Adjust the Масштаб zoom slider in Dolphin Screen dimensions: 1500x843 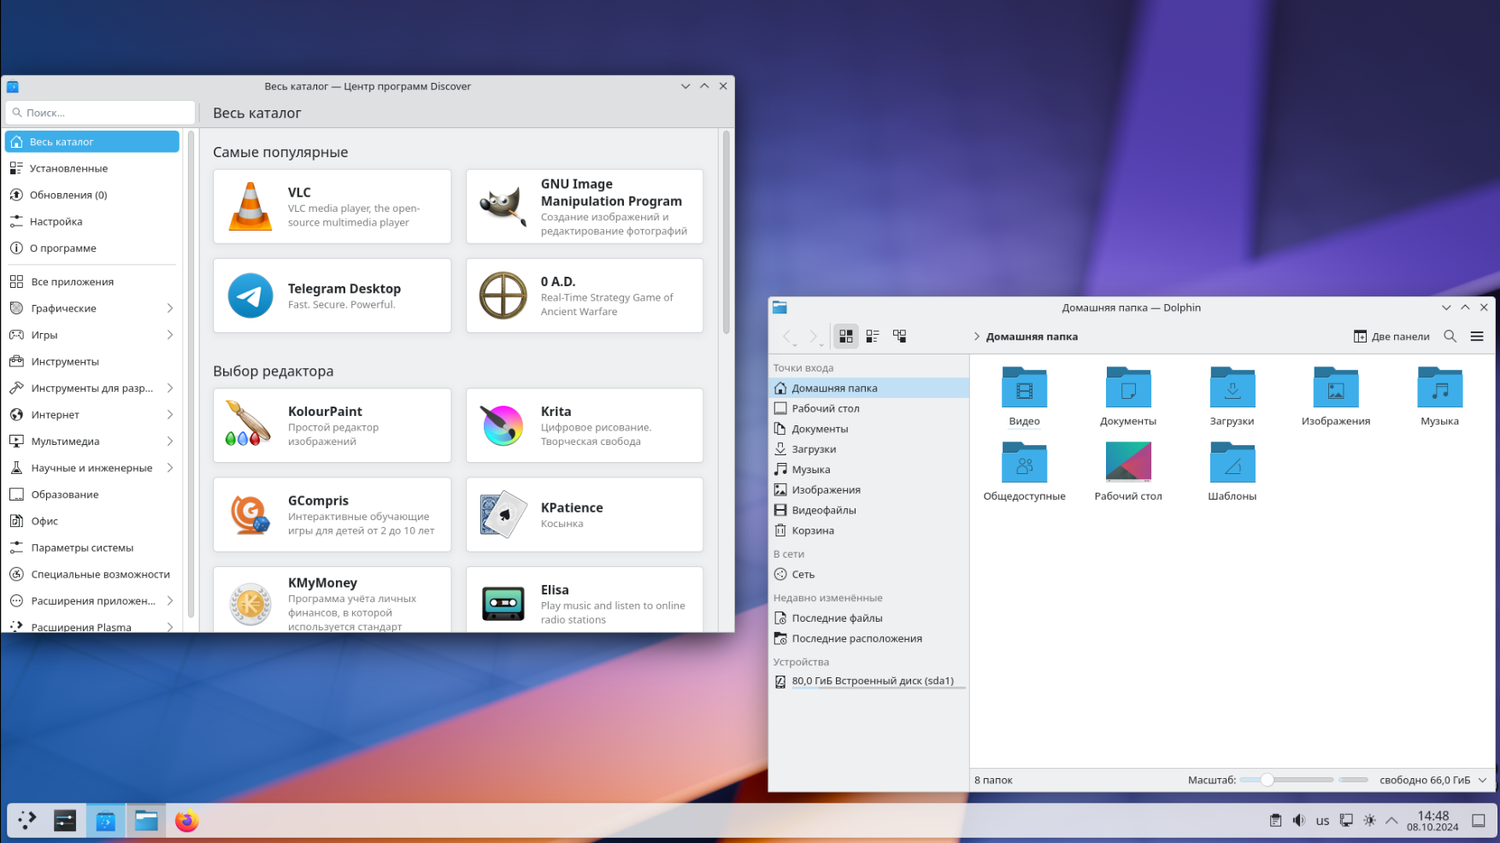click(x=1286, y=780)
